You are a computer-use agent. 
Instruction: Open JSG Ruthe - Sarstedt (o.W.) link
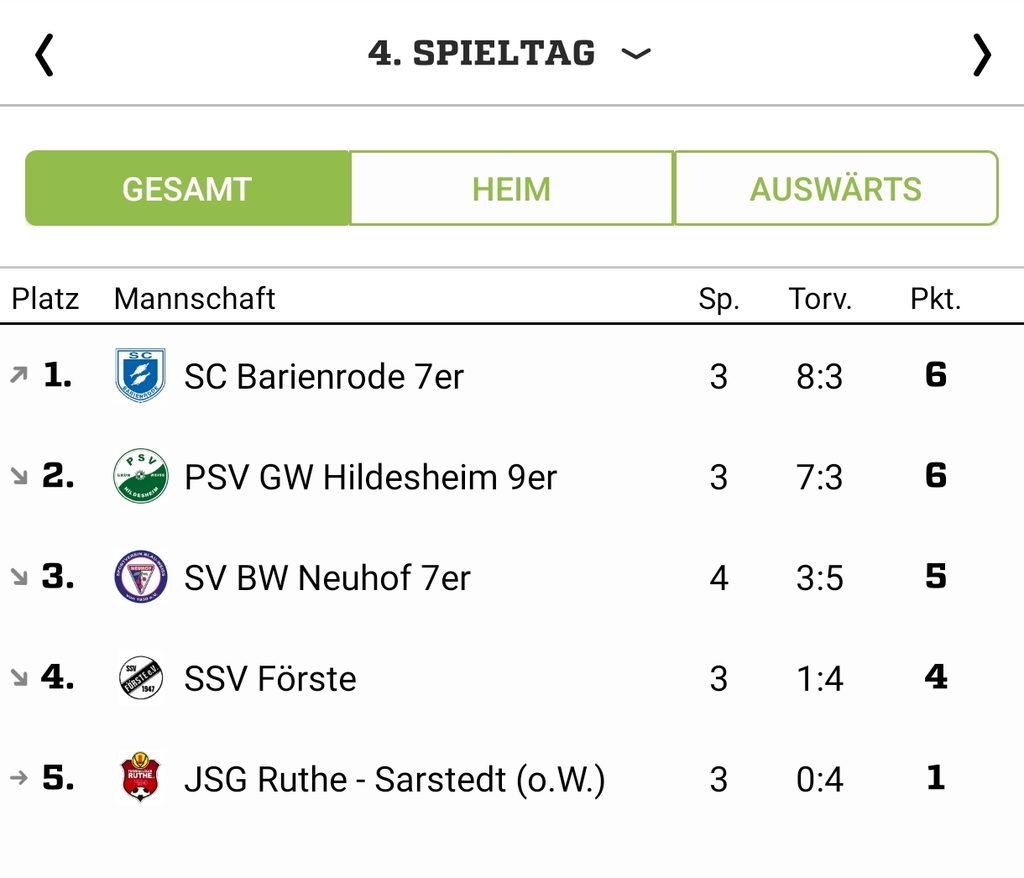(394, 779)
